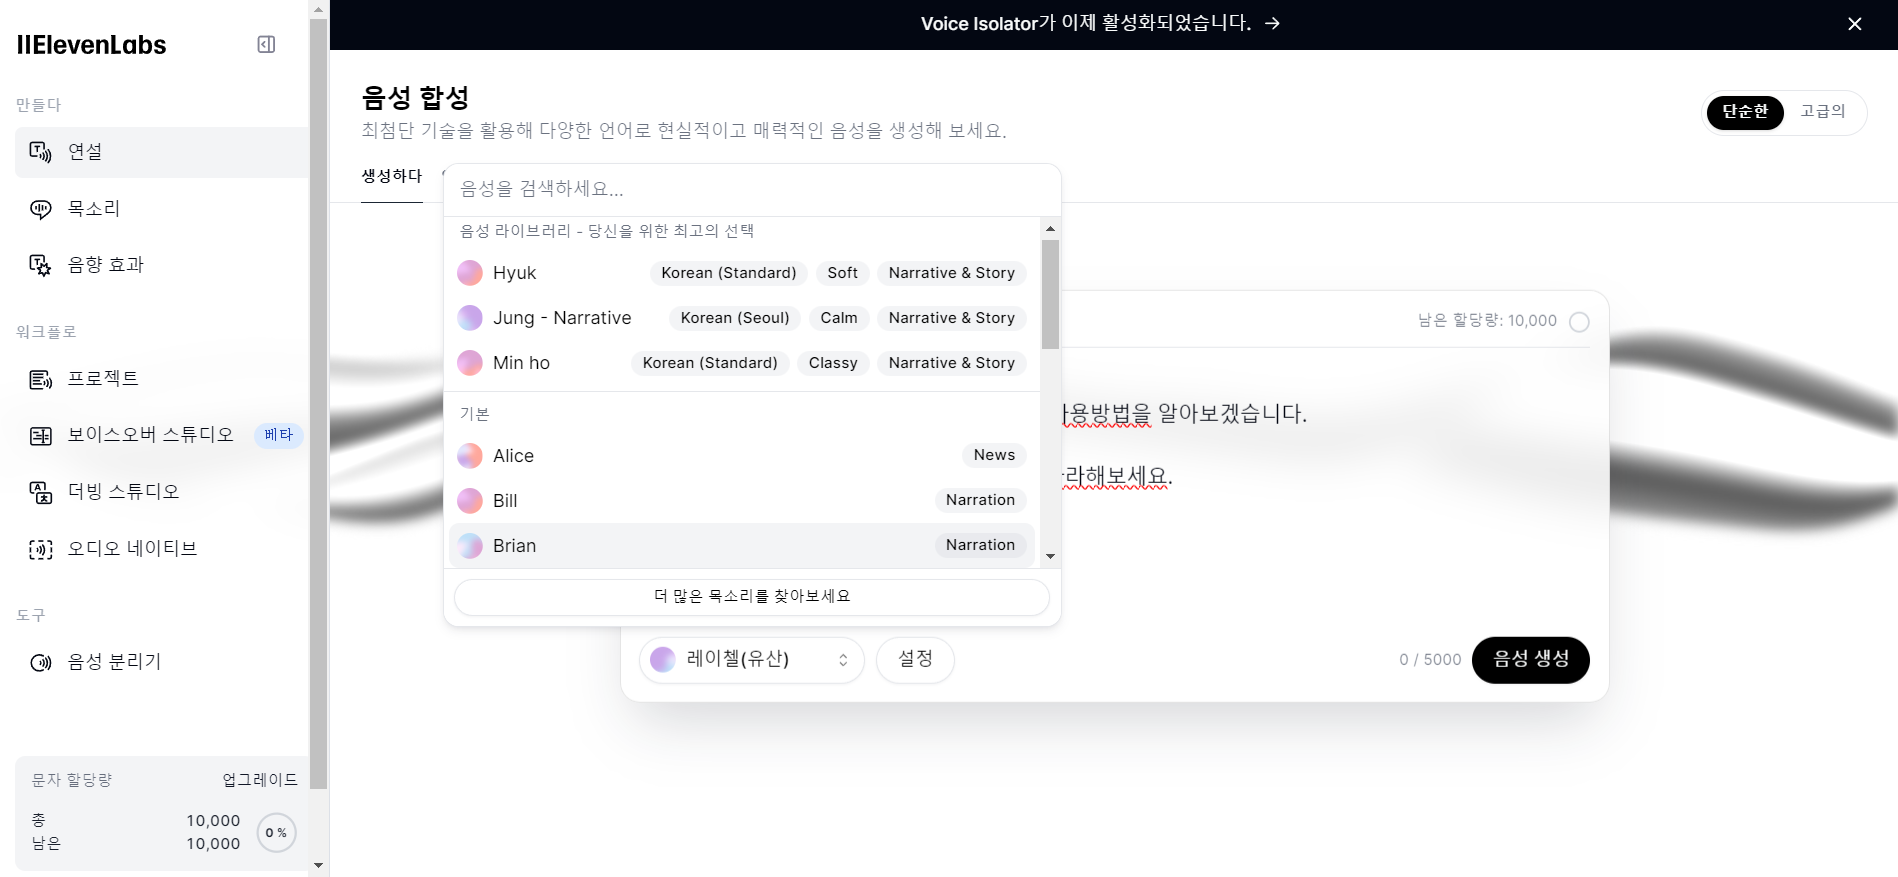This screenshot has width=1898, height=877.
Task: Open the 오디오 네이티브 icon
Action: coord(40,549)
